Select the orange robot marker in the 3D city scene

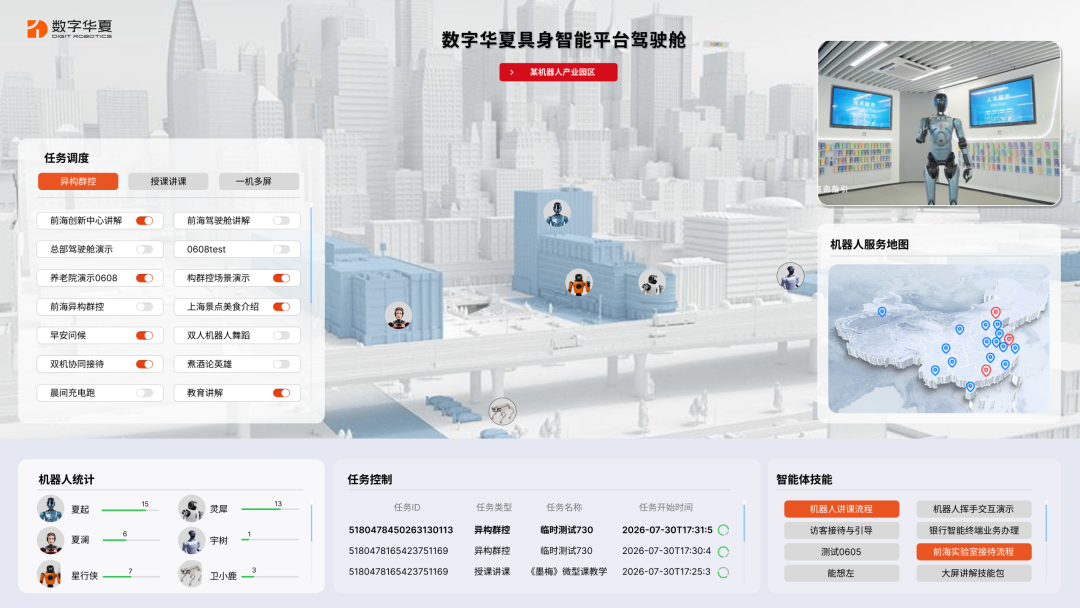579,282
